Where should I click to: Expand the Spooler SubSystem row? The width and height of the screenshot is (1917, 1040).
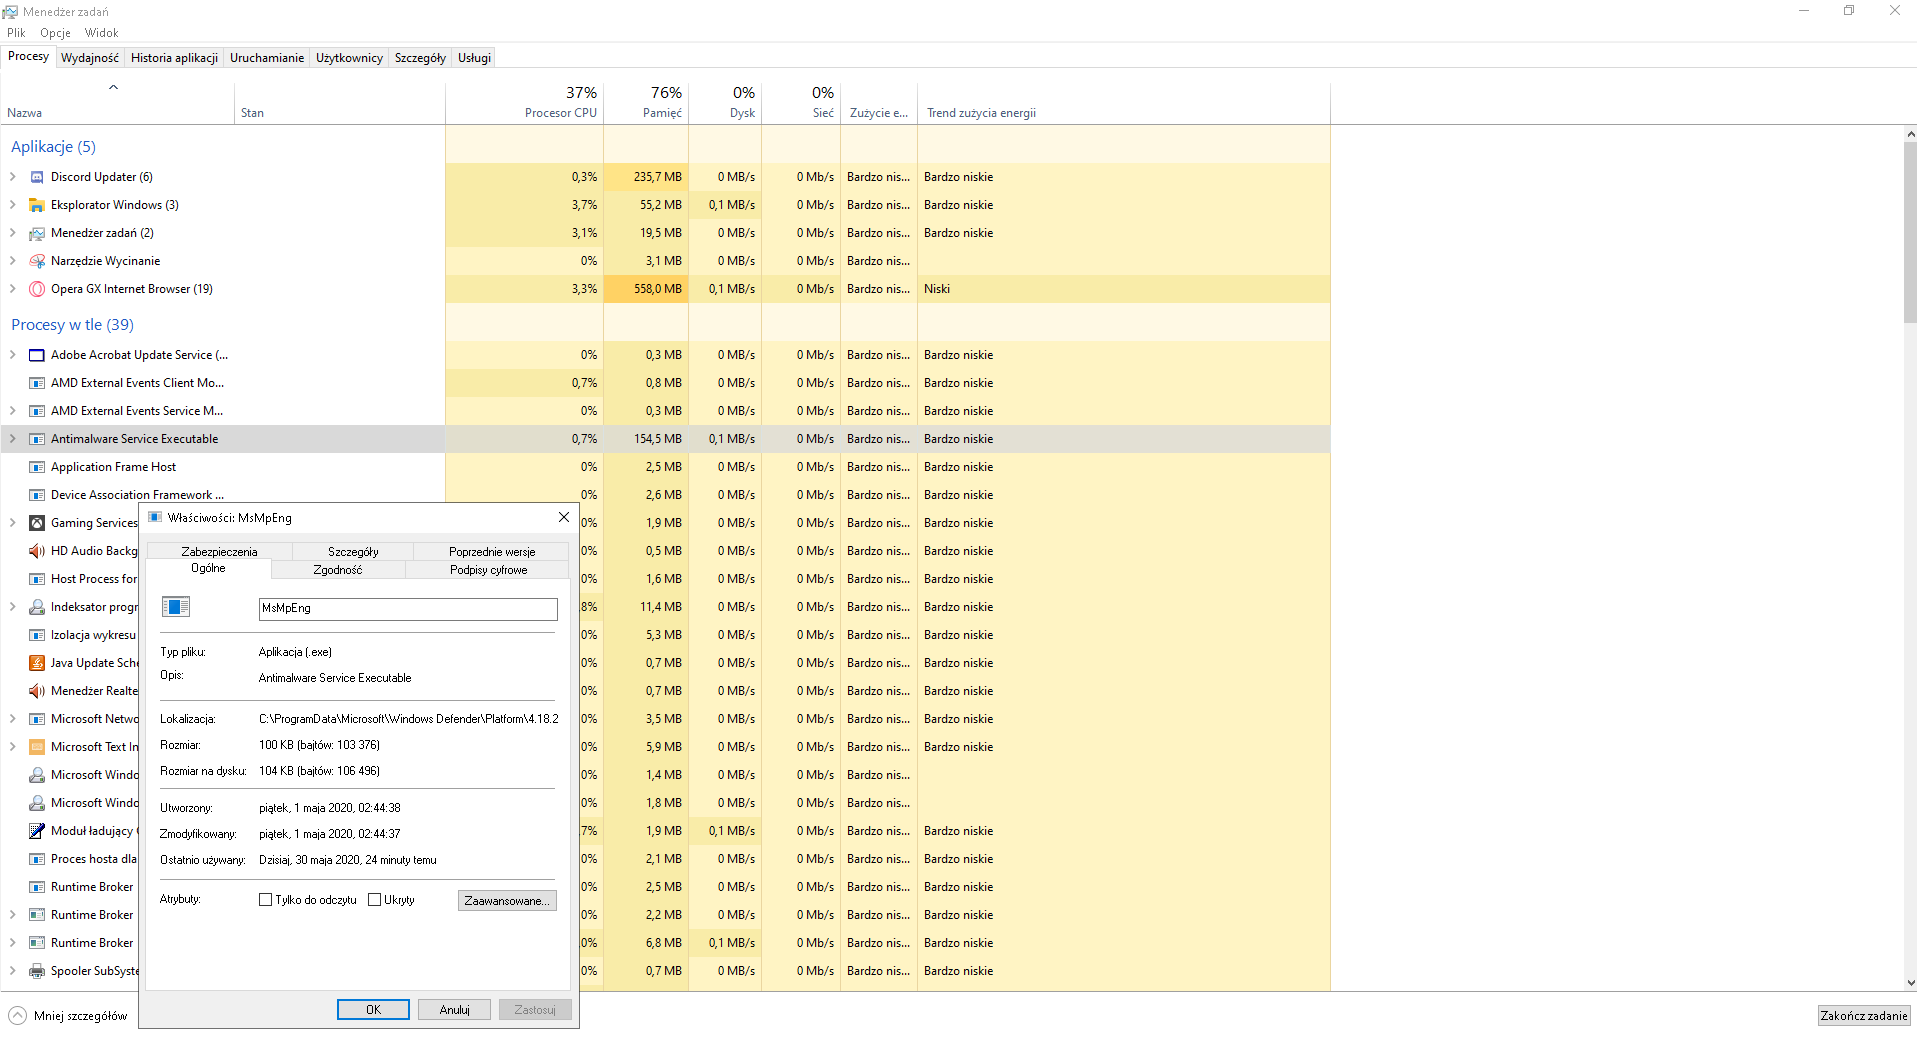pyautogui.click(x=13, y=971)
